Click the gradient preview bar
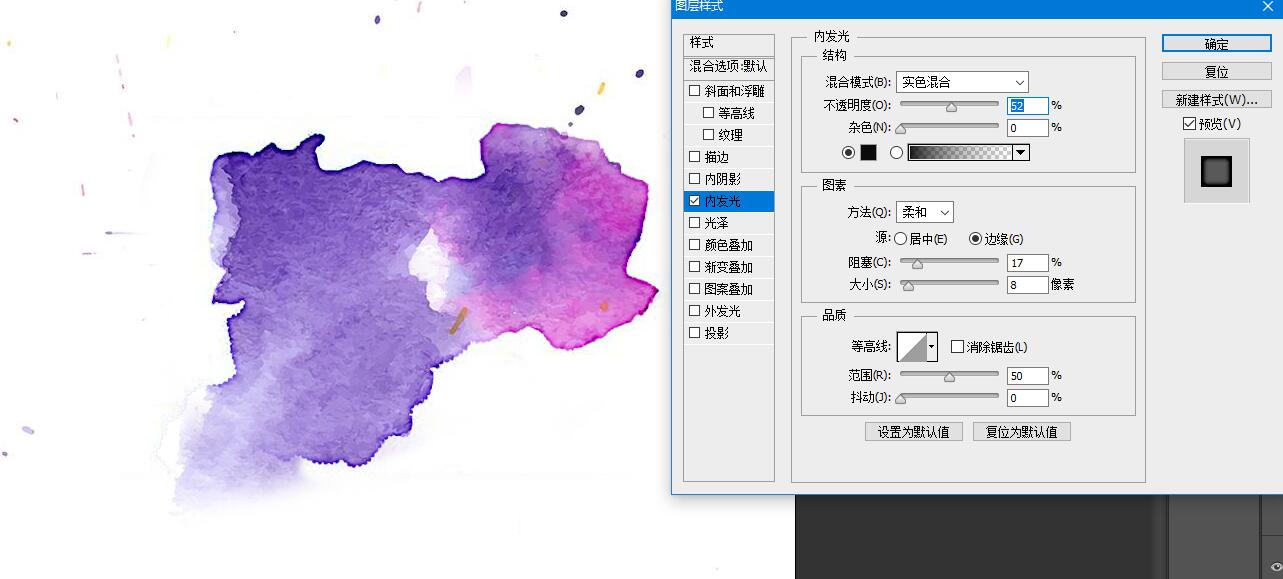Image resolution: width=1283 pixels, height=579 pixels. (960, 153)
